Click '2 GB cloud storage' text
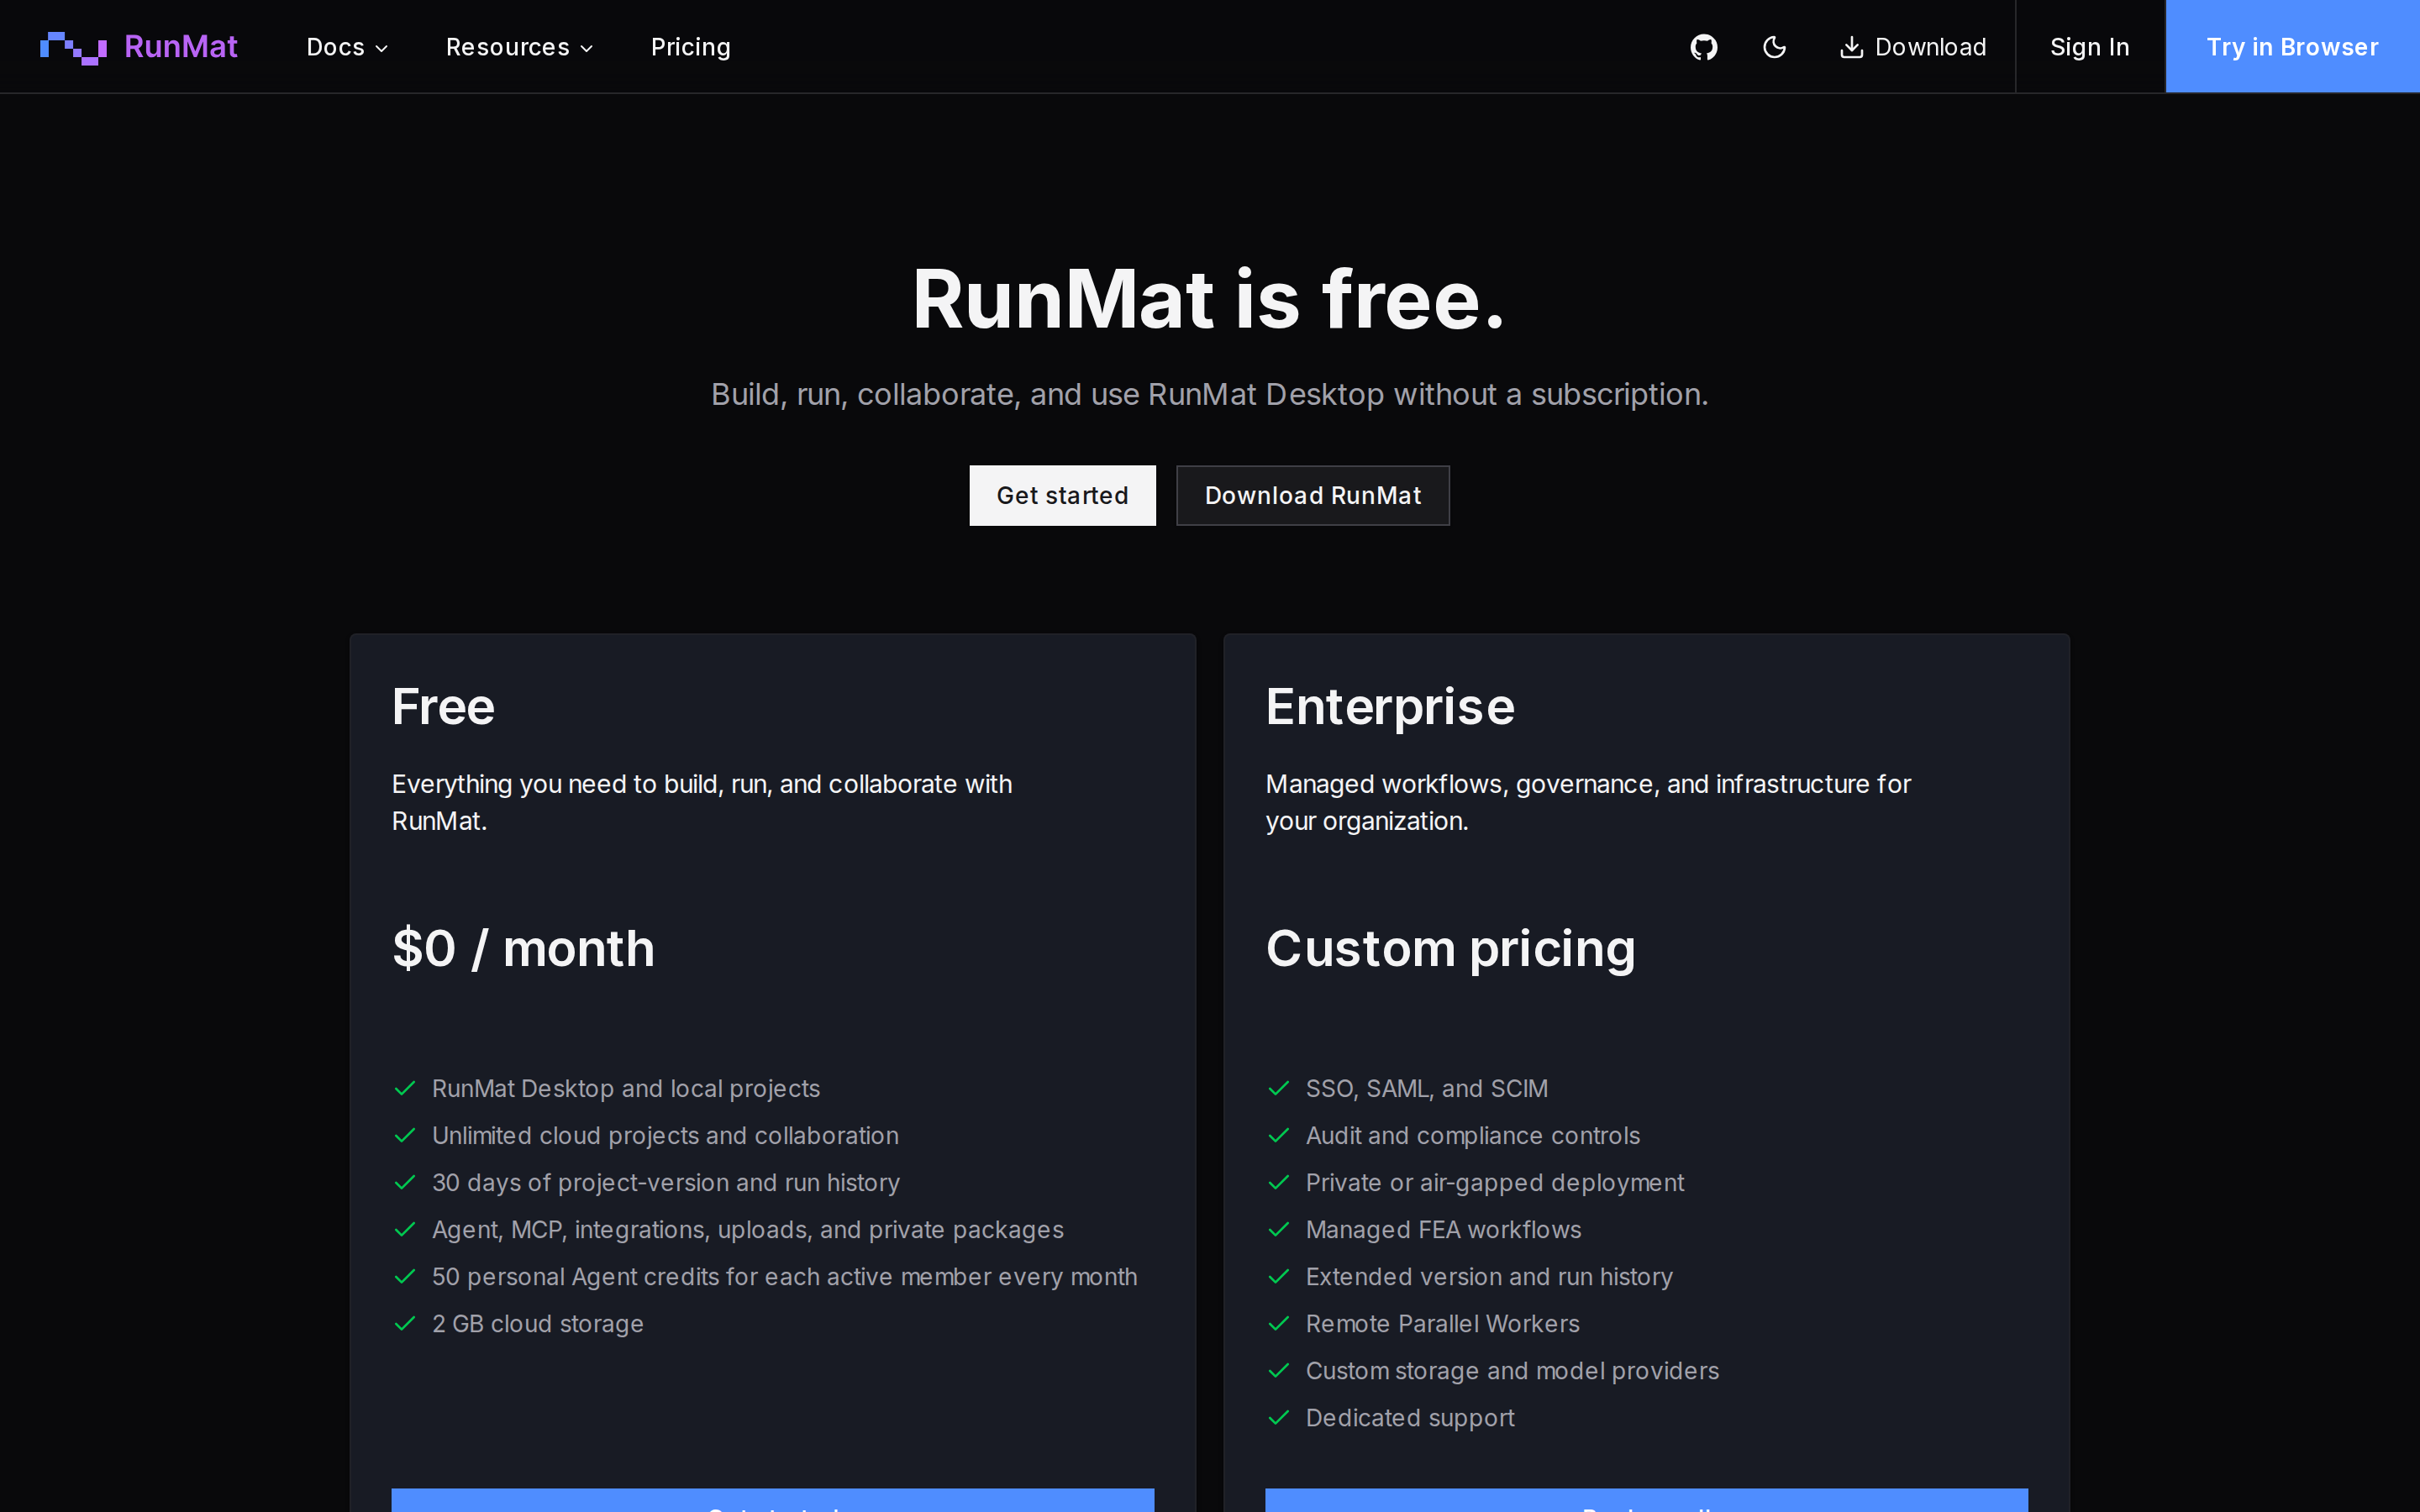The height and width of the screenshot is (1512, 2420). (x=538, y=1323)
